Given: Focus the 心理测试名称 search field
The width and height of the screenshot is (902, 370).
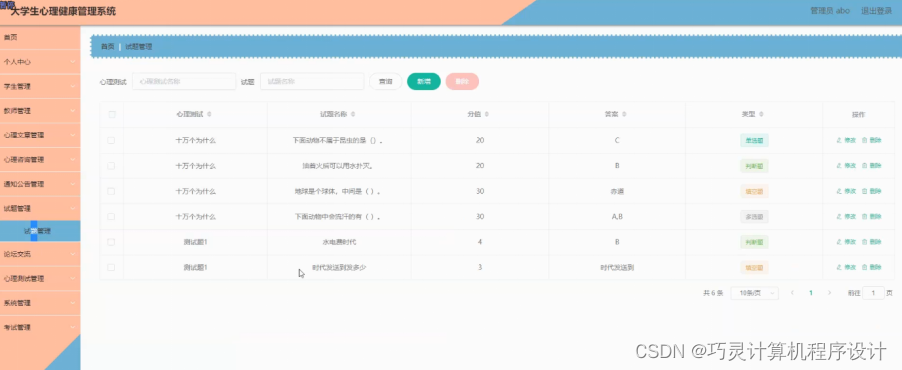Looking at the screenshot, I should [x=184, y=82].
